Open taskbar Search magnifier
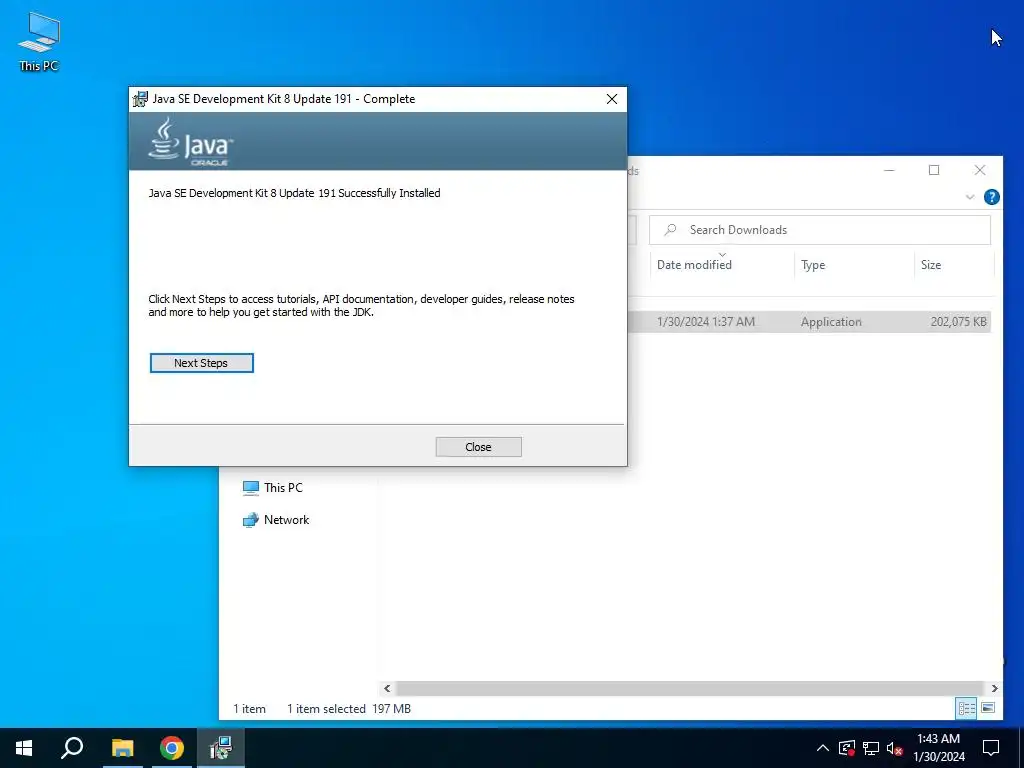 click(x=72, y=748)
